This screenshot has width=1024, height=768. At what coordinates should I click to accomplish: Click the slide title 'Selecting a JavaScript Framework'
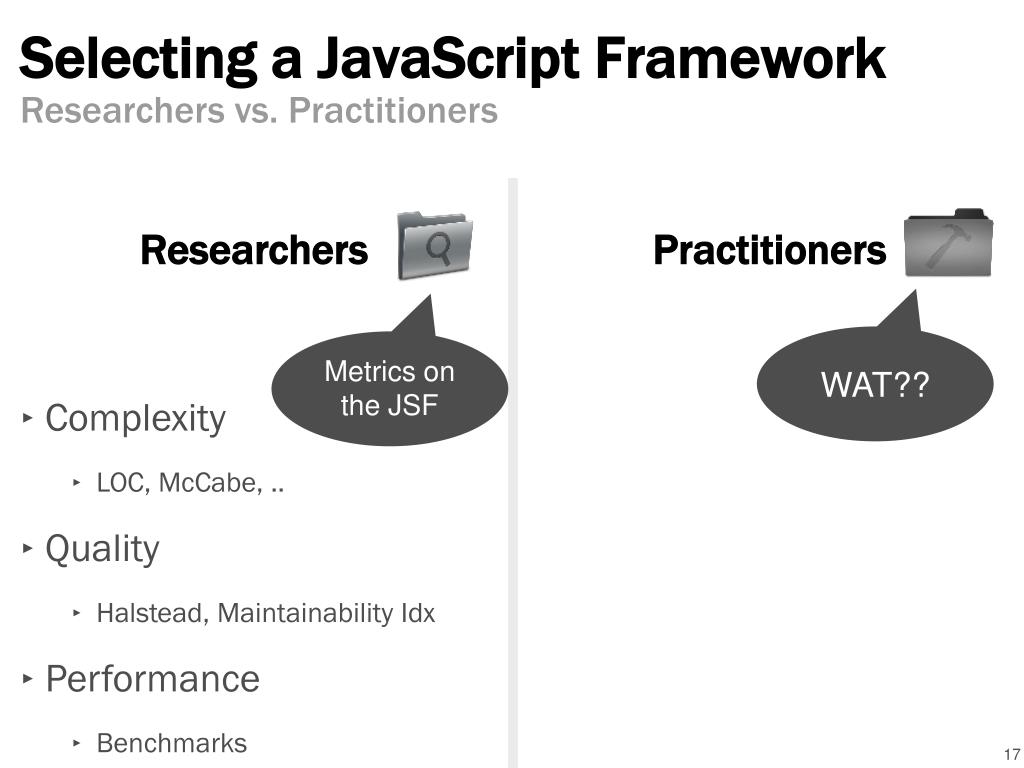coord(452,59)
